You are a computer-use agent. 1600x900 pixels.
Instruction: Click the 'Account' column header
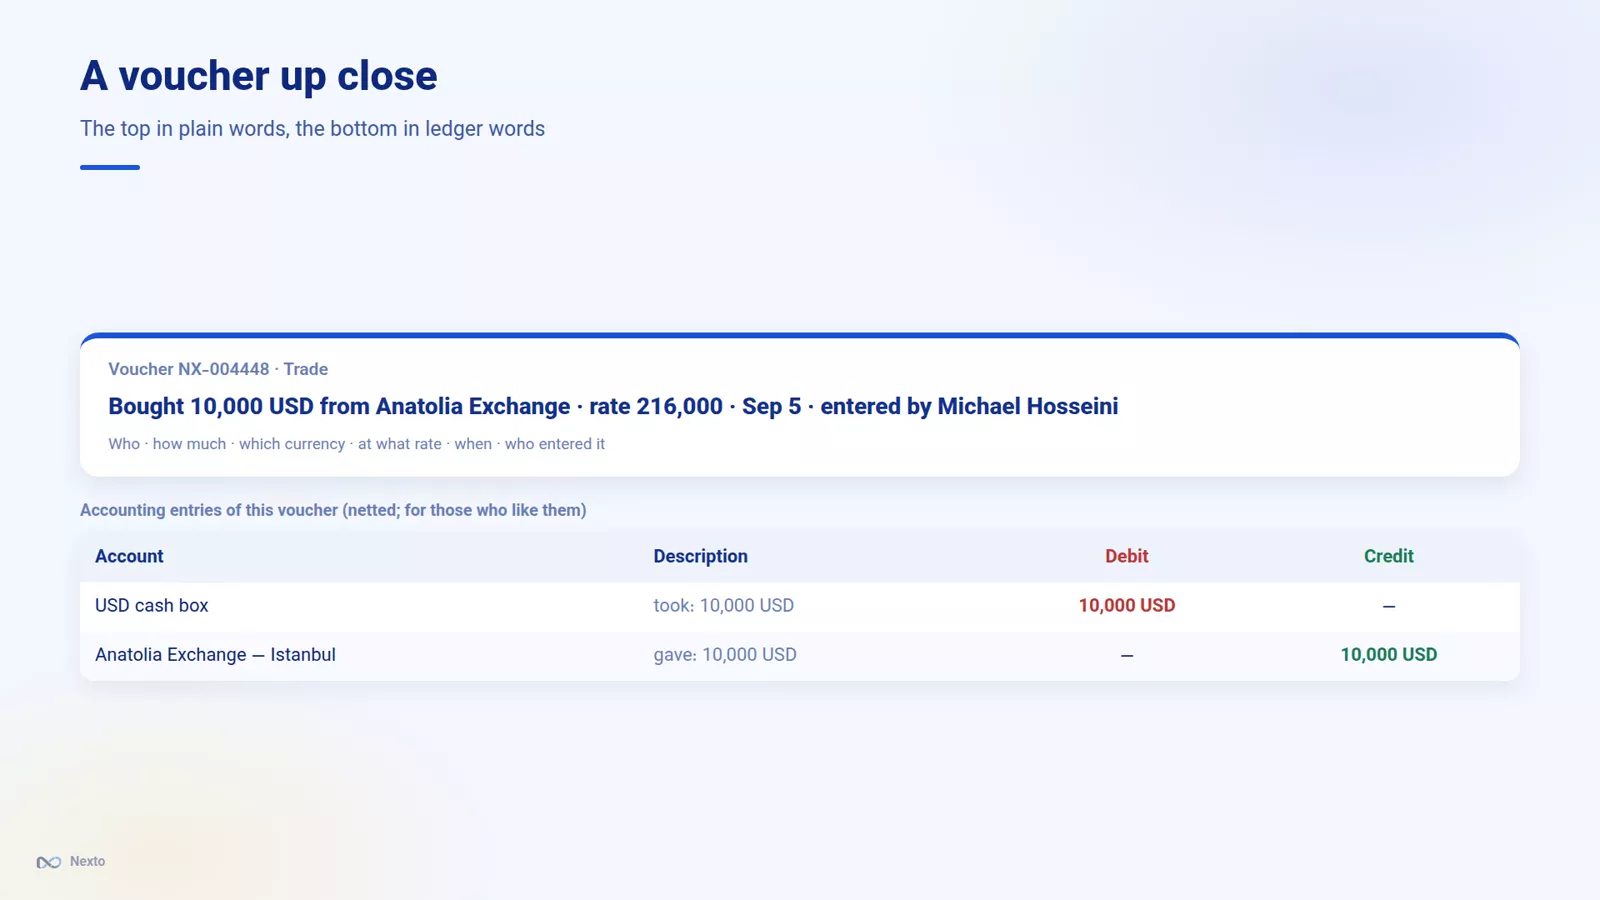[129, 556]
